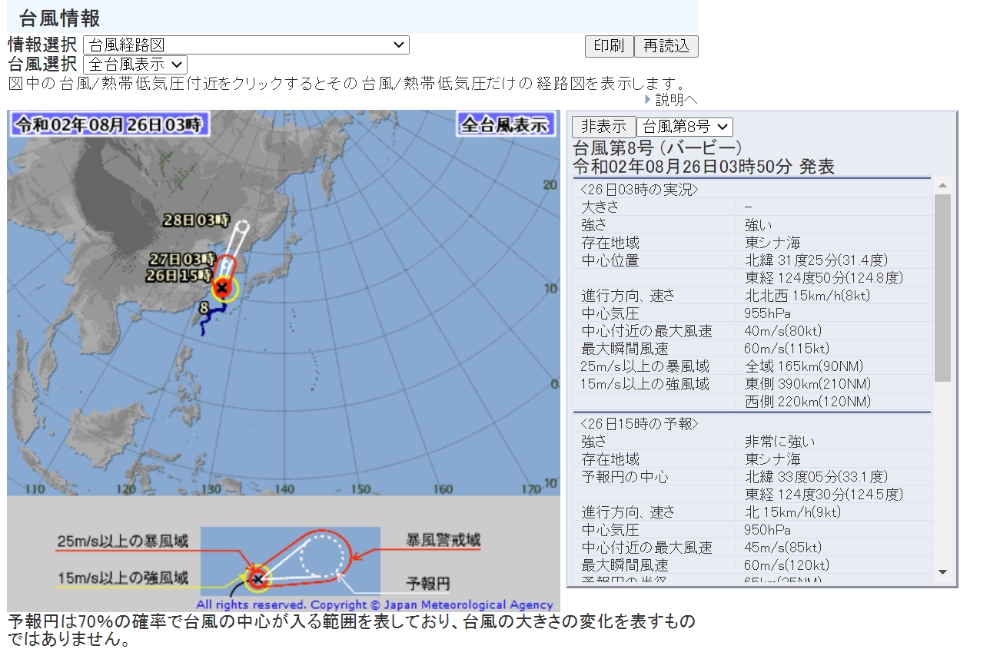Click the 暴風警戒域 legend label

tap(443, 540)
